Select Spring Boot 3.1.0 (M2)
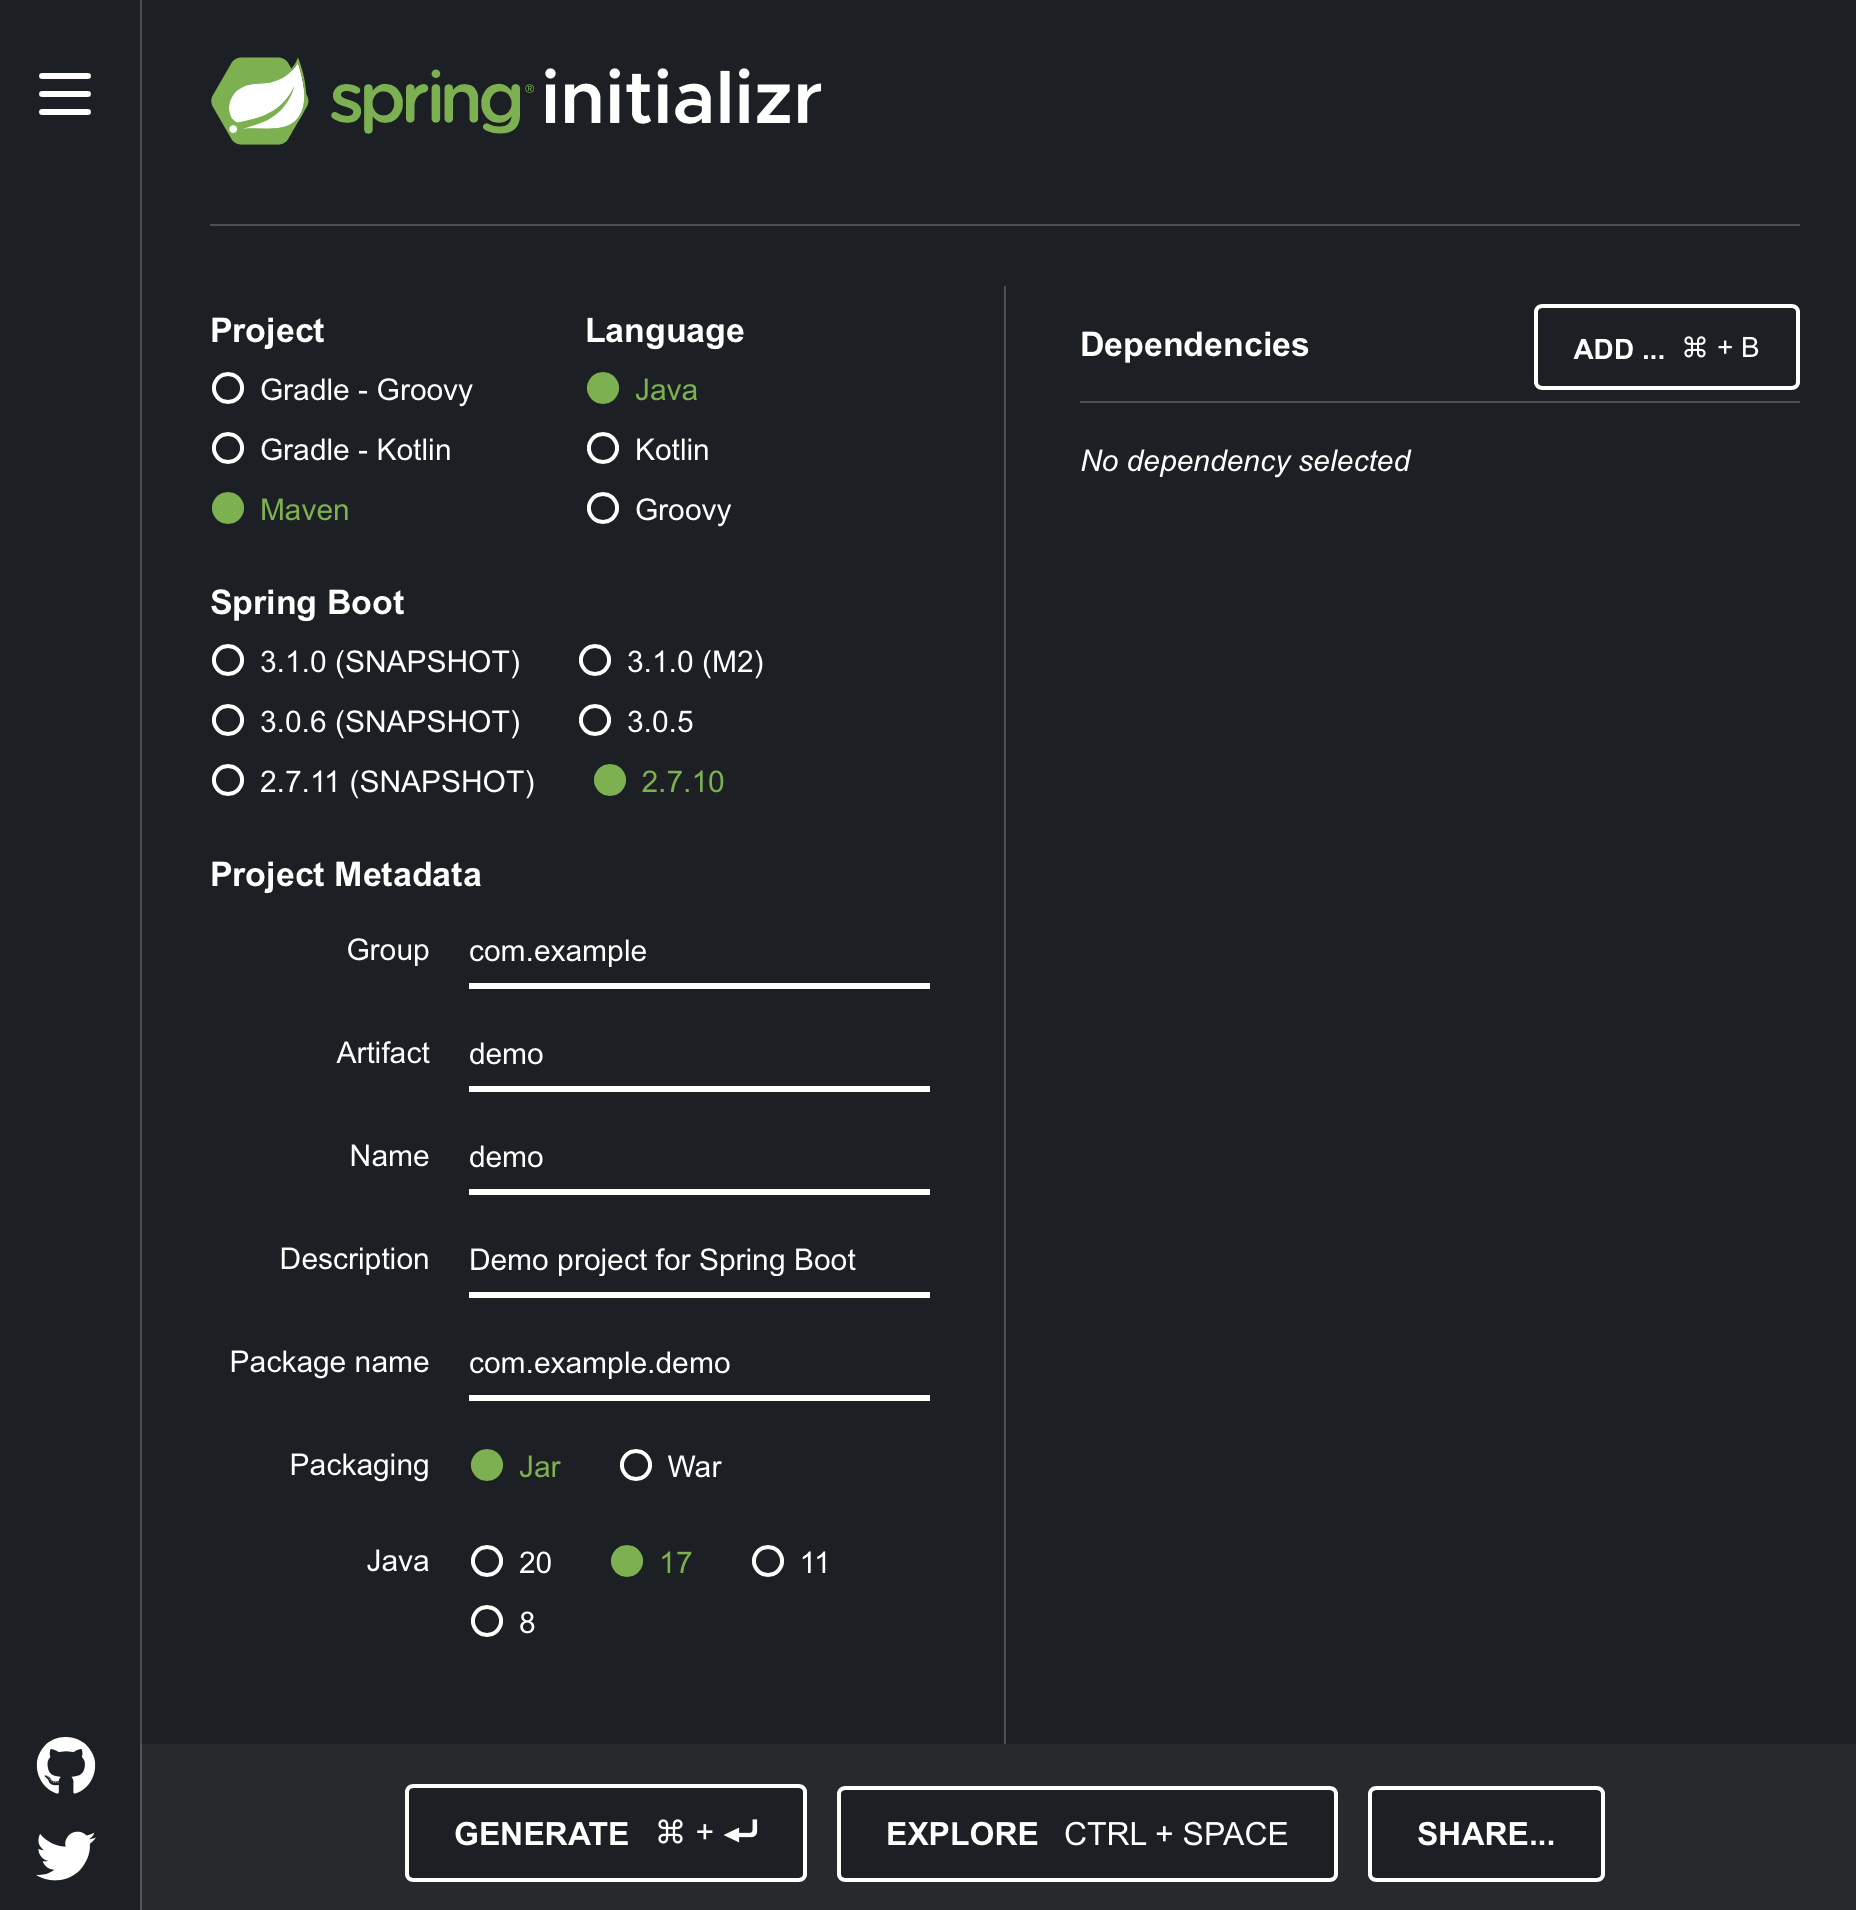This screenshot has width=1856, height=1910. pyautogui.click(x=671, y=661)
